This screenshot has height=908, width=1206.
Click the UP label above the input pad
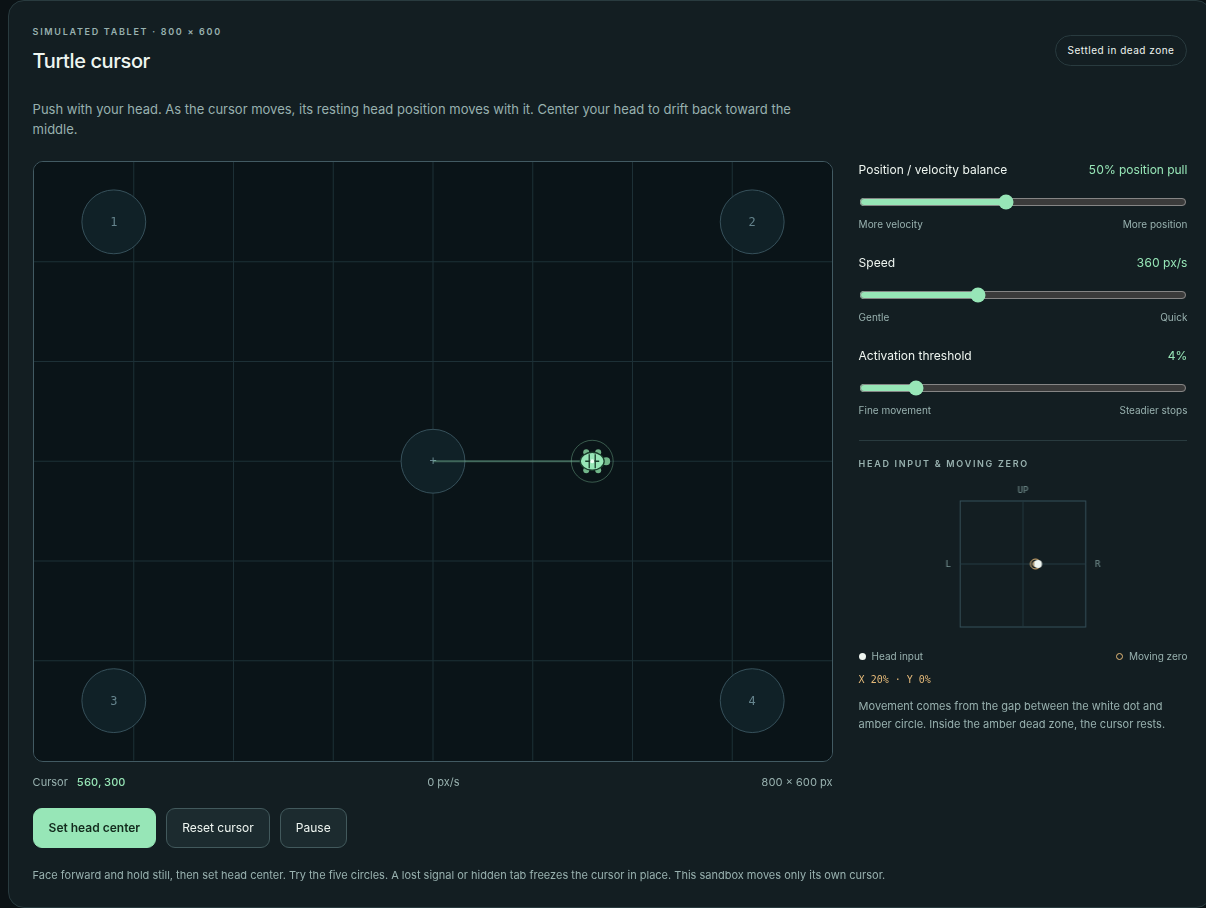1023,490
